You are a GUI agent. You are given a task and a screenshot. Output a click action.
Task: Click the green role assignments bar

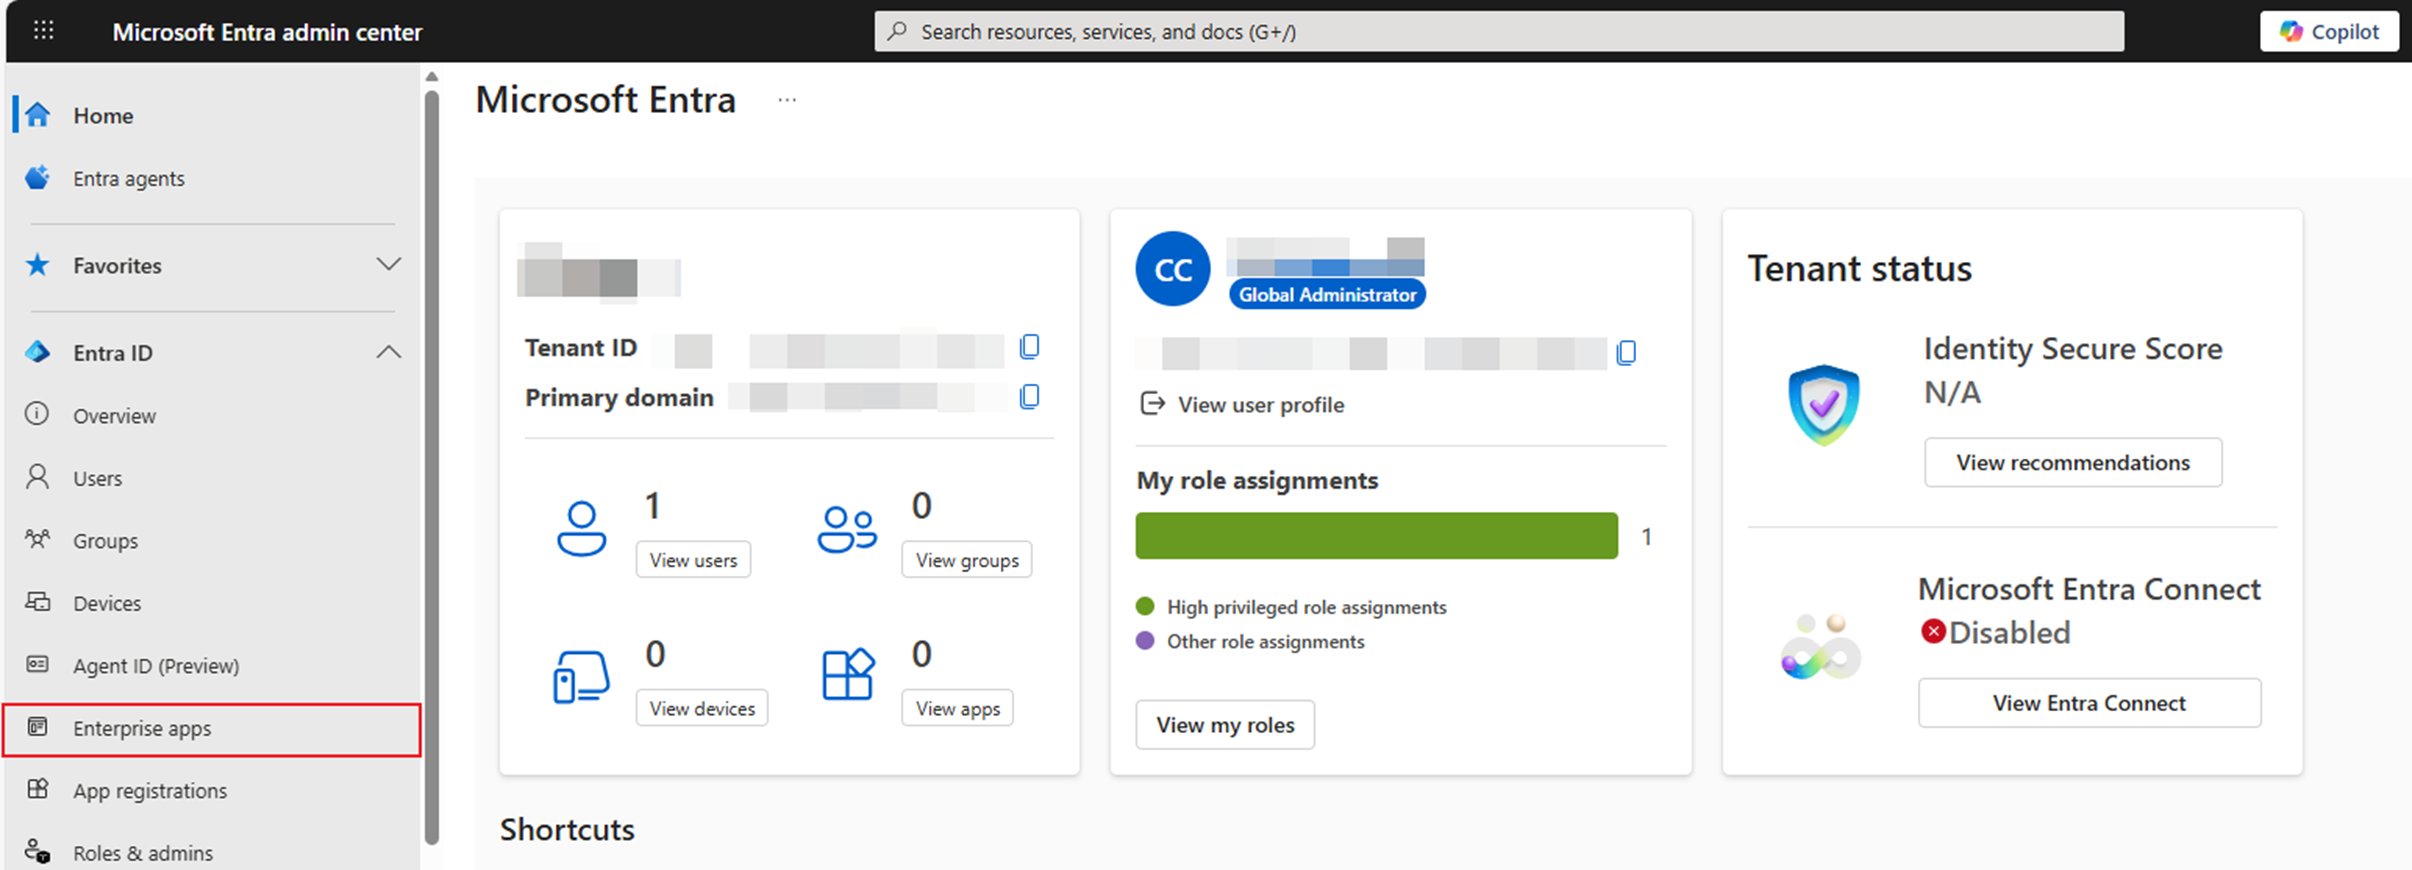pos(1376,536)
